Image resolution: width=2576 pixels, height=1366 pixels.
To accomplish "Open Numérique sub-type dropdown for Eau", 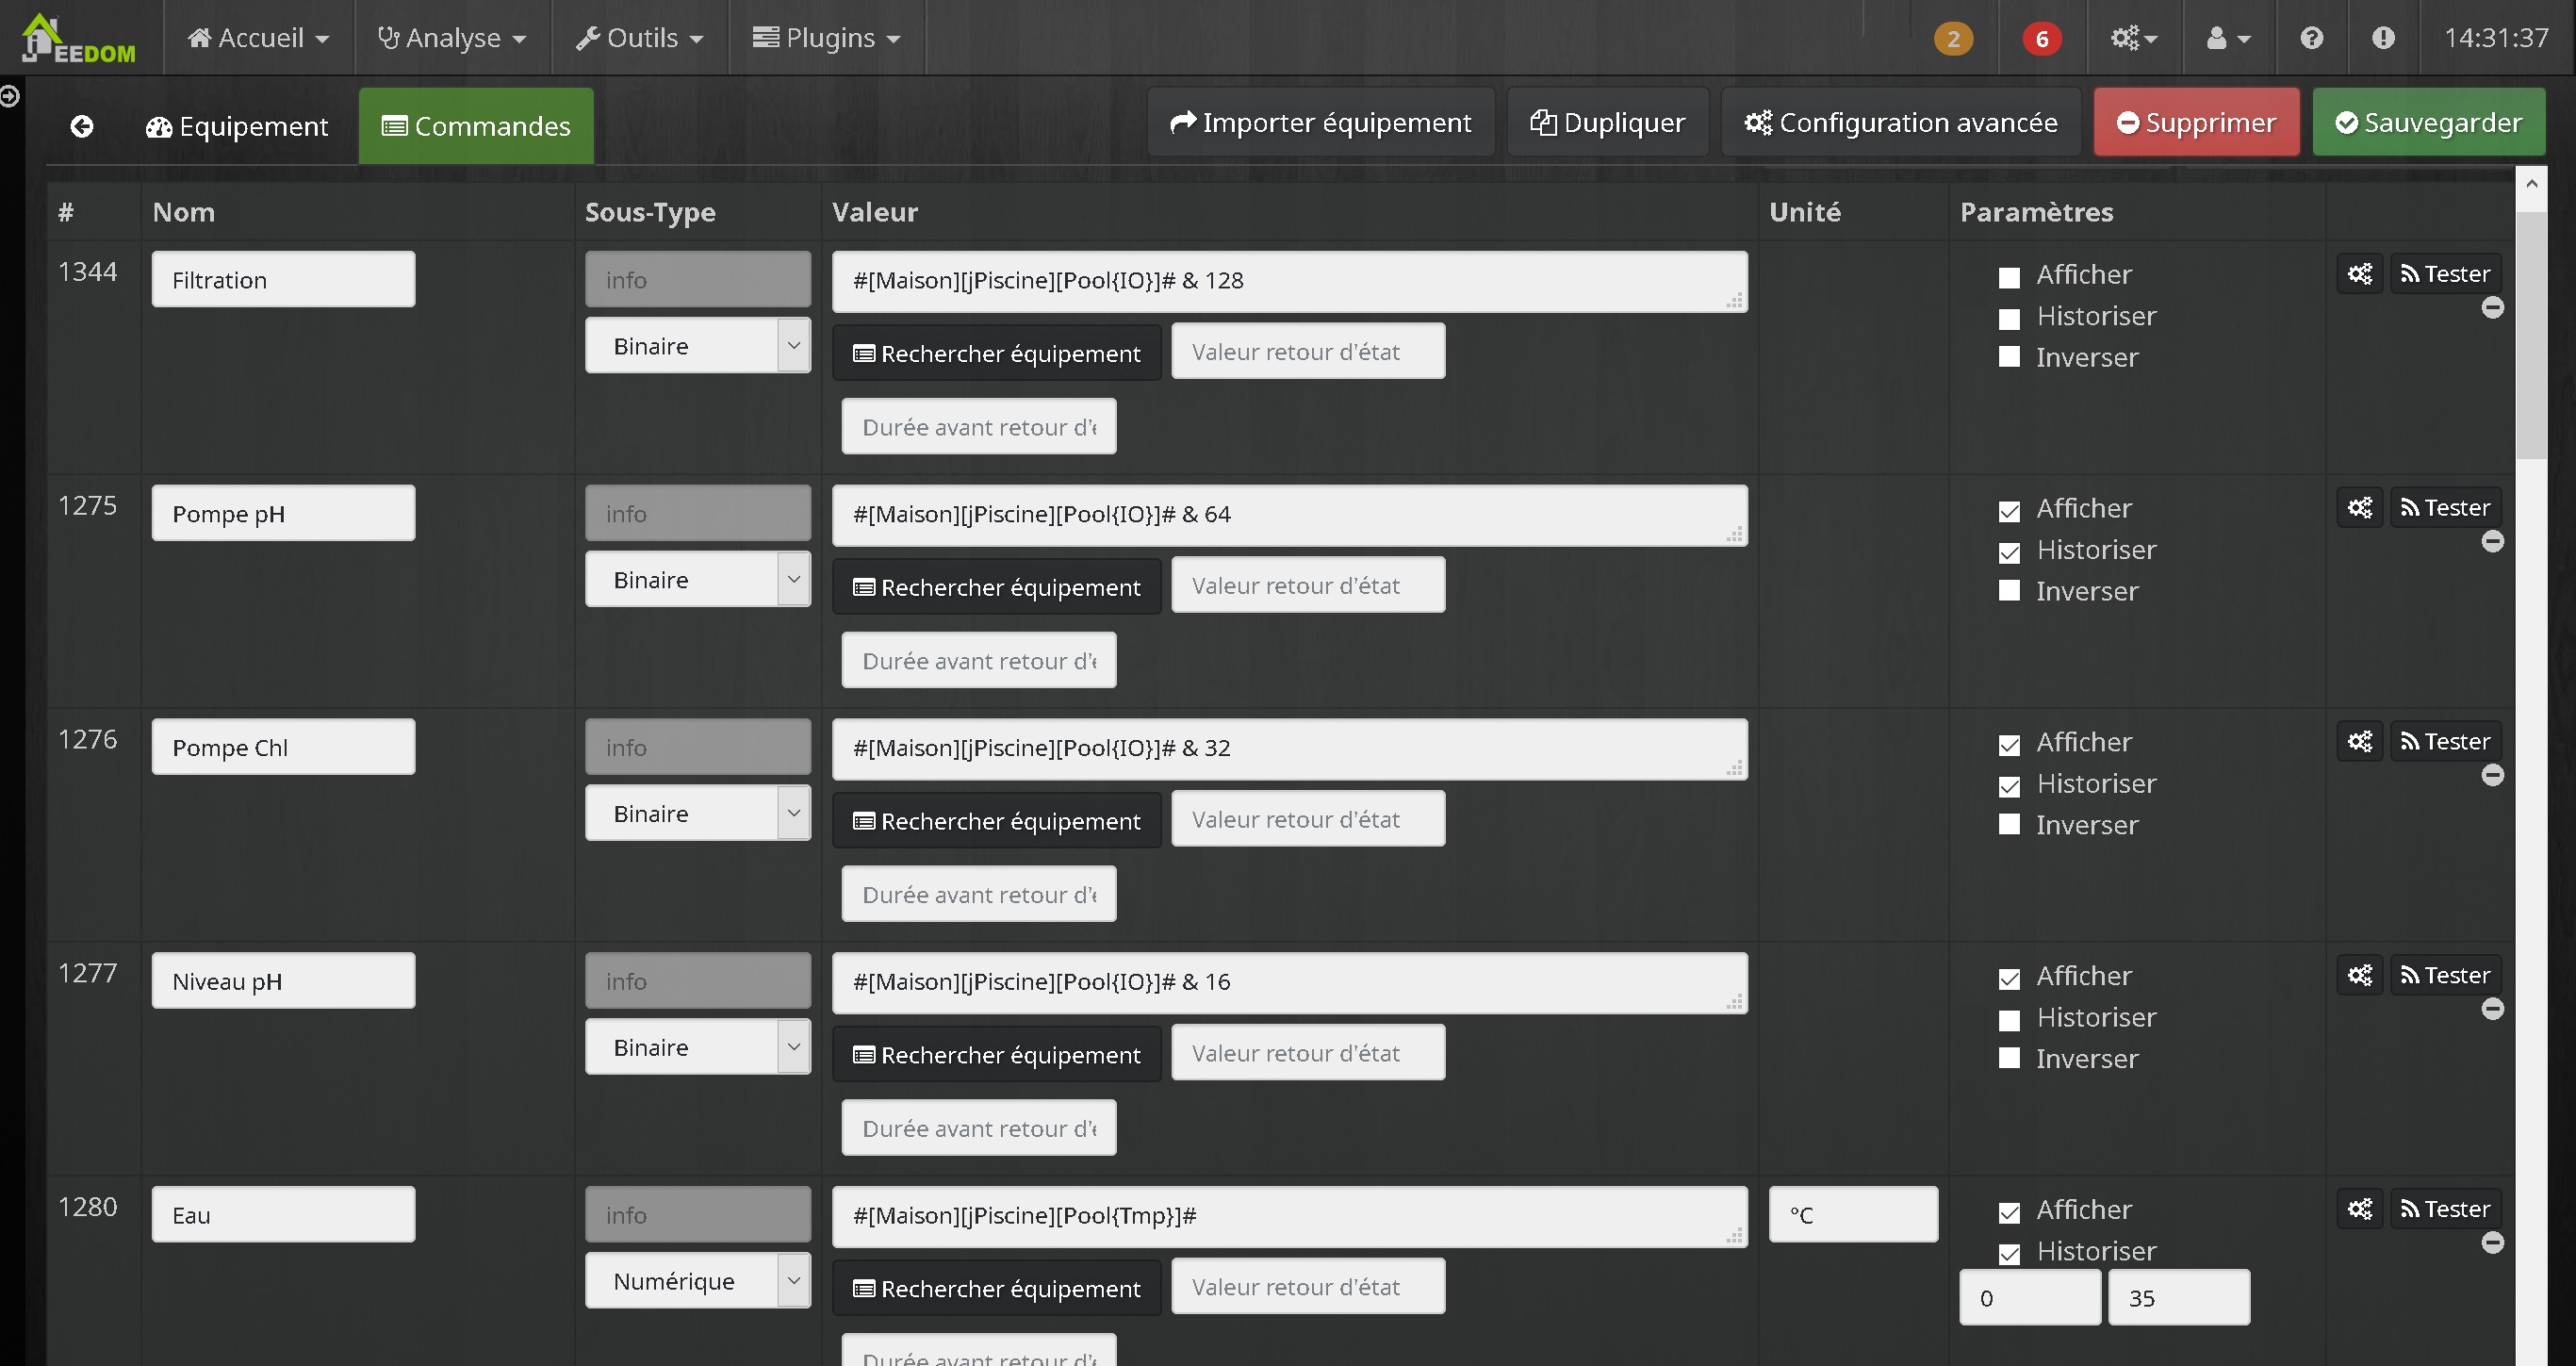I will (x=698, y=1281).
